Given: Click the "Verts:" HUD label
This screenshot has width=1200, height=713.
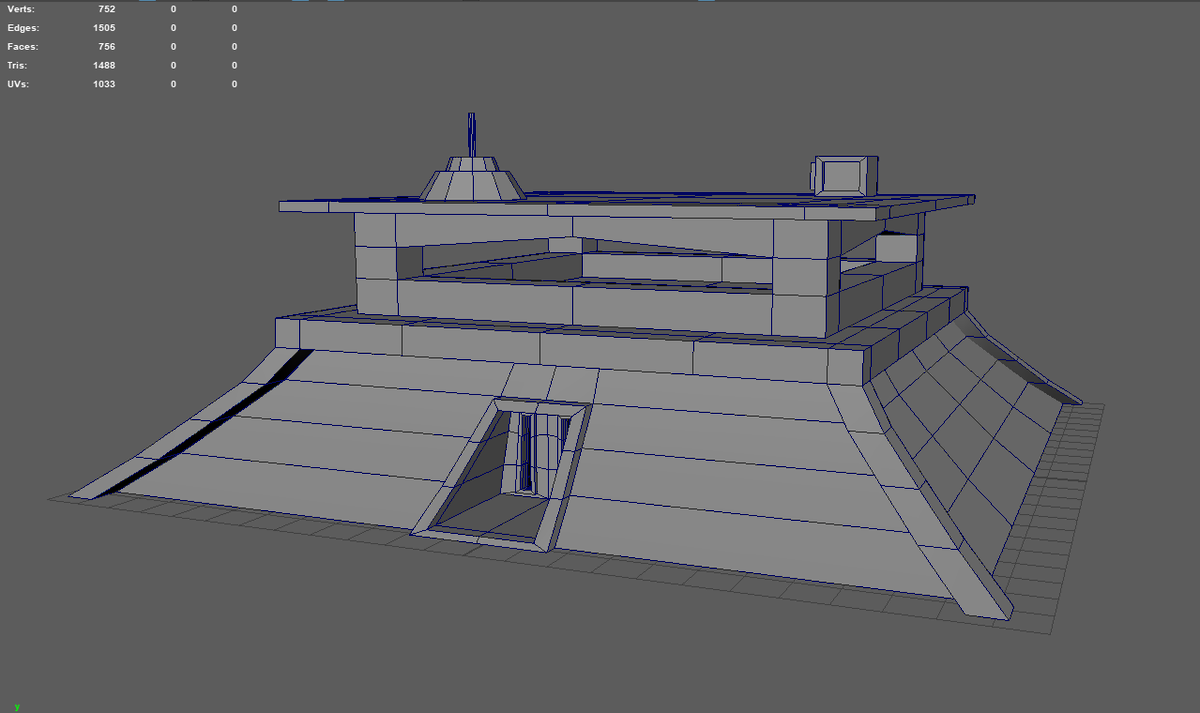Looking at the screenshot, I should pyautogui.click(x=21, y=9).
